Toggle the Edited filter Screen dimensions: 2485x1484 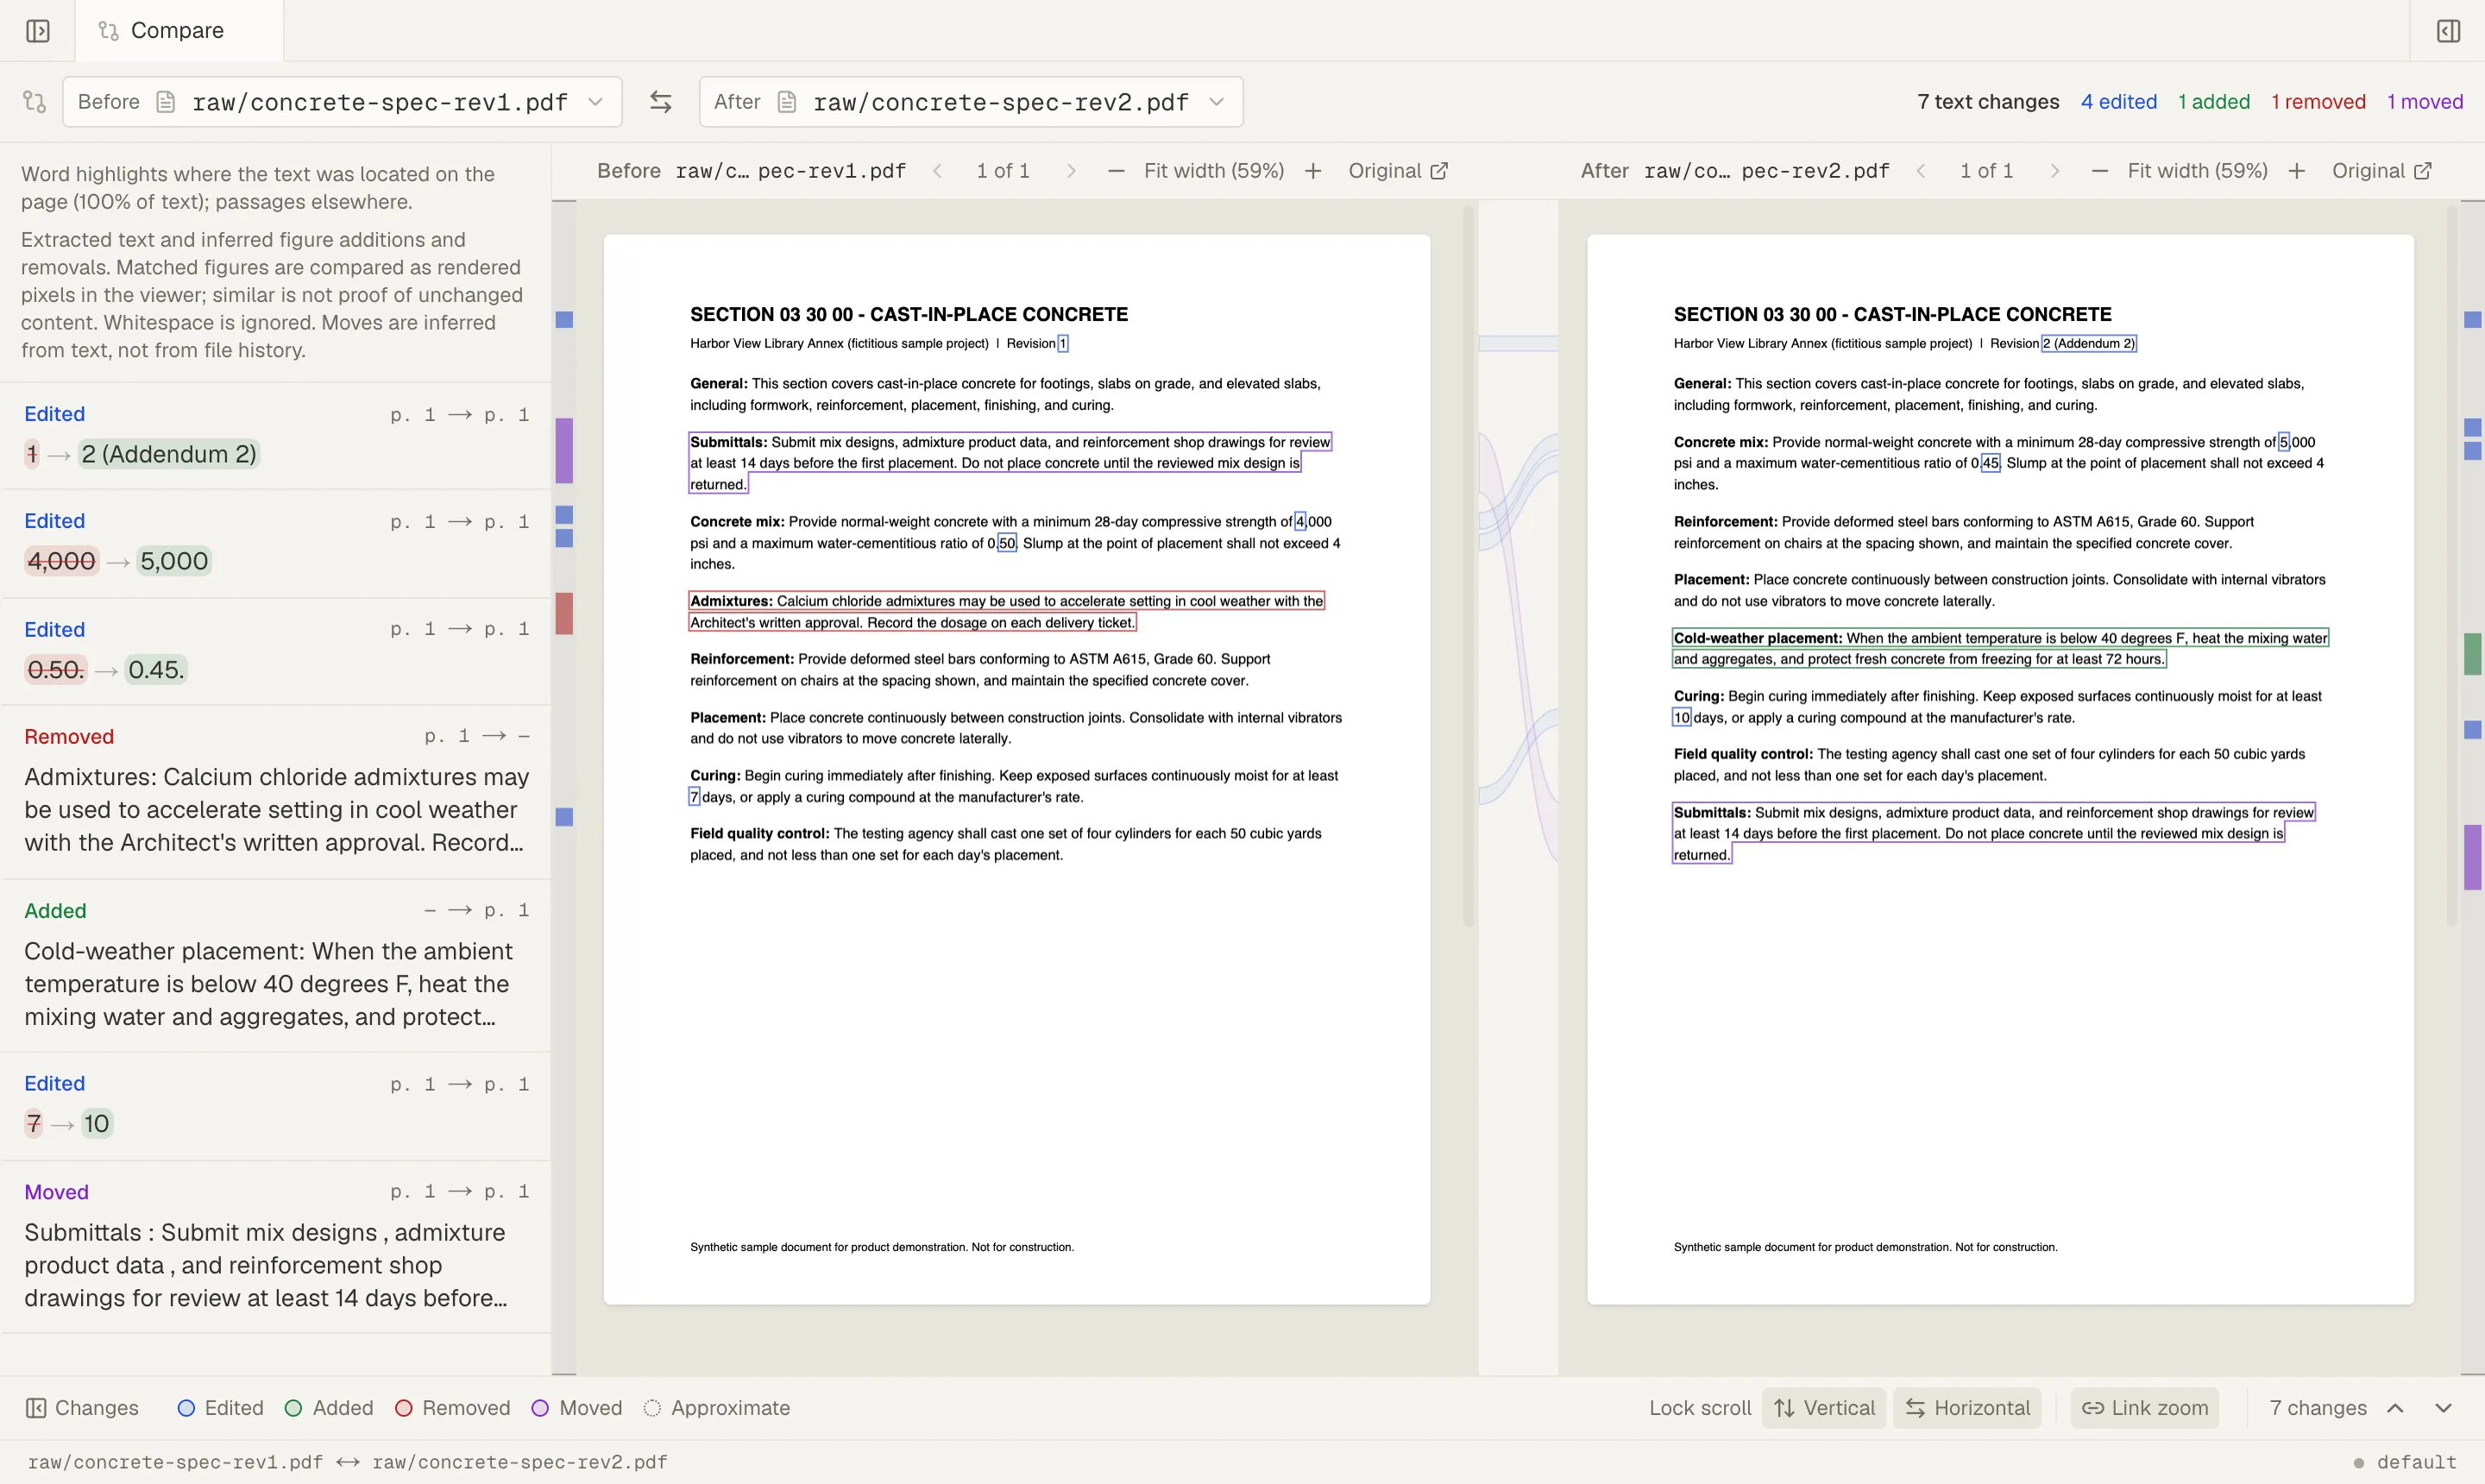coord(220,1408)
